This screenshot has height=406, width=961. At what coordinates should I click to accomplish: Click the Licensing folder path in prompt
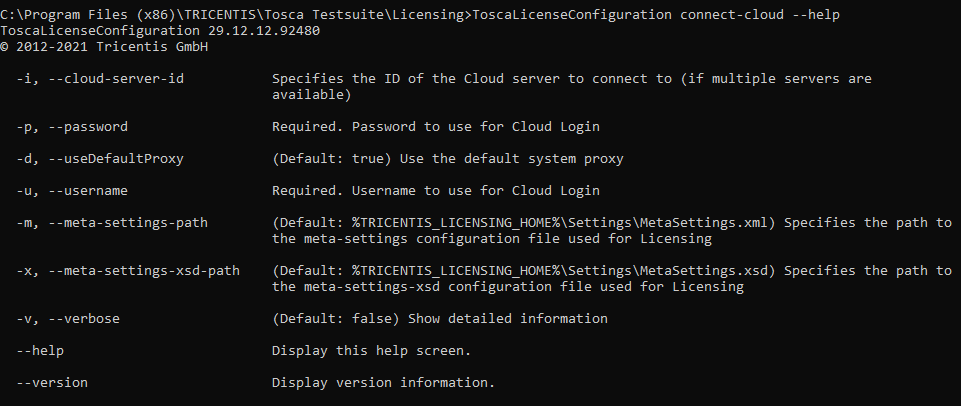[x=428, y=14]
